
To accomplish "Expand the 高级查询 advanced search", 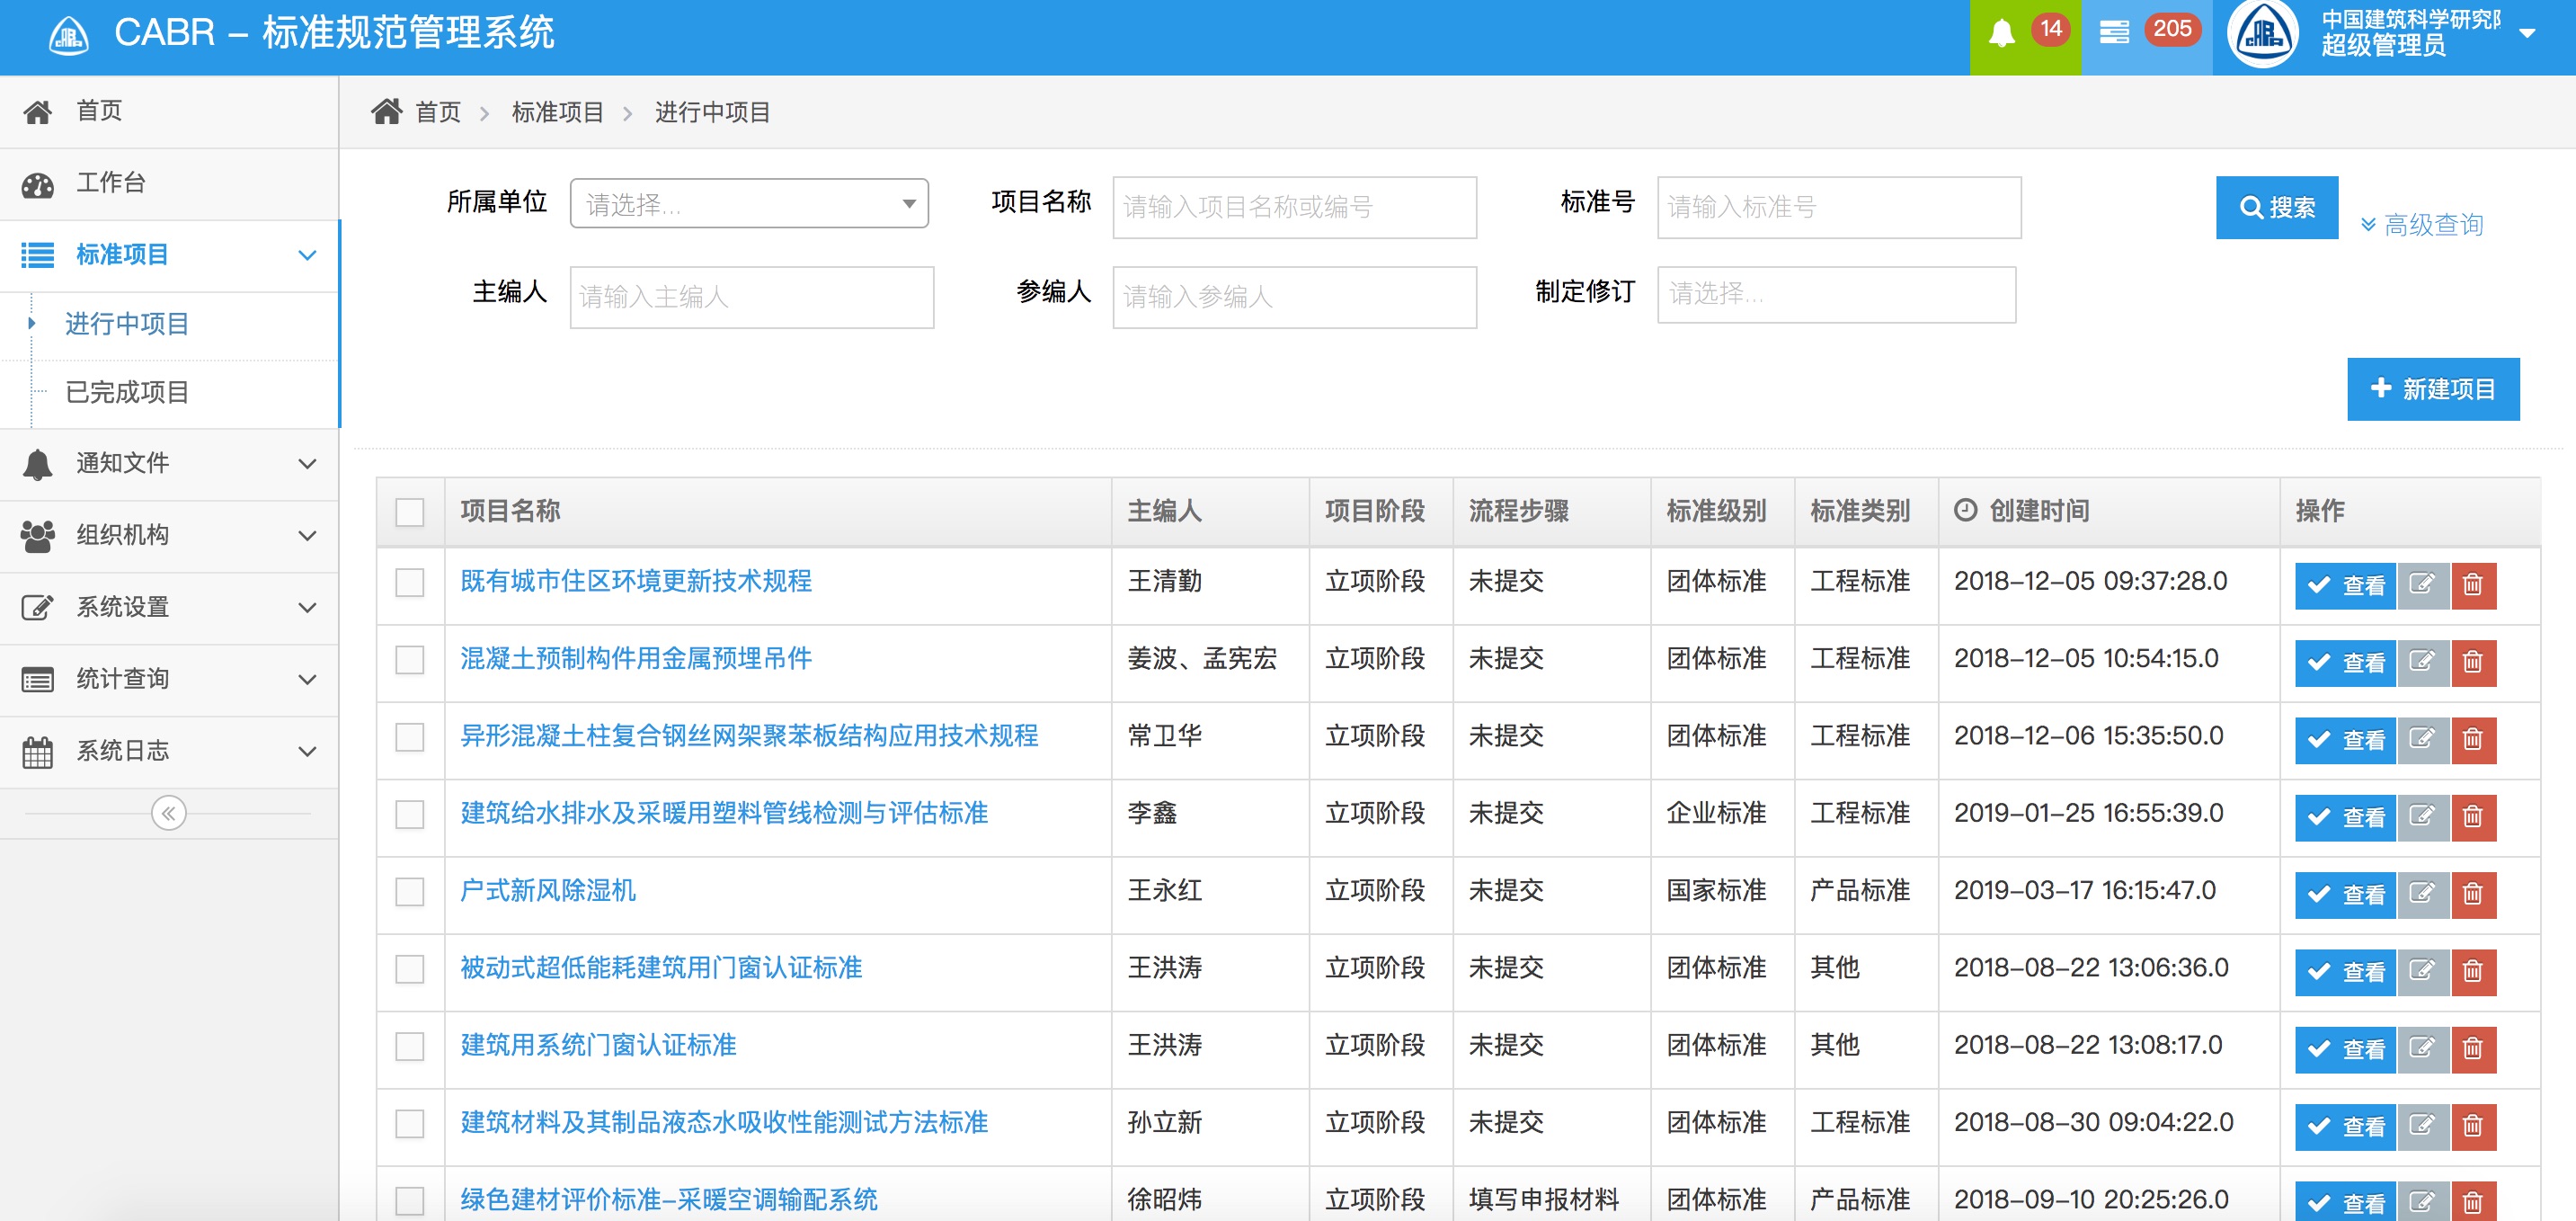I will point(2422,224).
